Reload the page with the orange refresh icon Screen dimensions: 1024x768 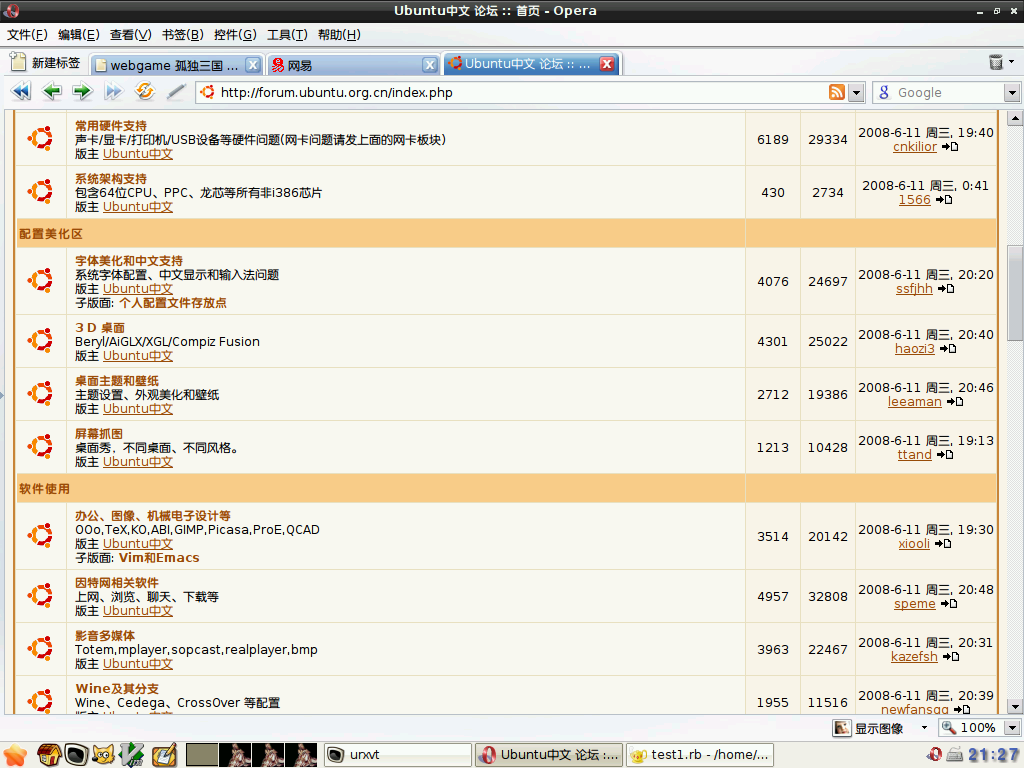pyautogui.click(x=144, y=91)
